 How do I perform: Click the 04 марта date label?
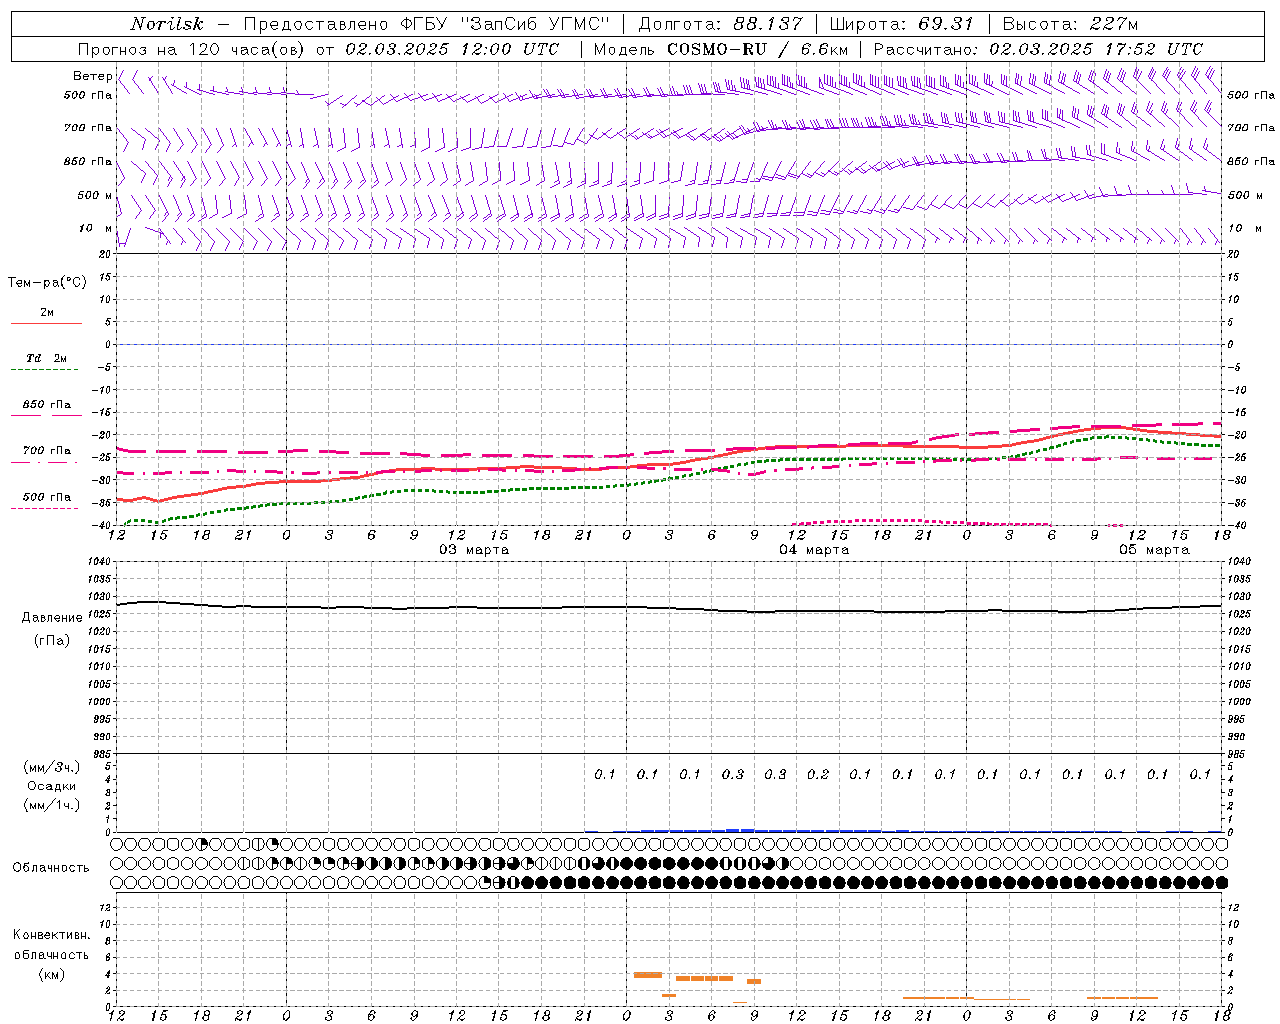814,550
